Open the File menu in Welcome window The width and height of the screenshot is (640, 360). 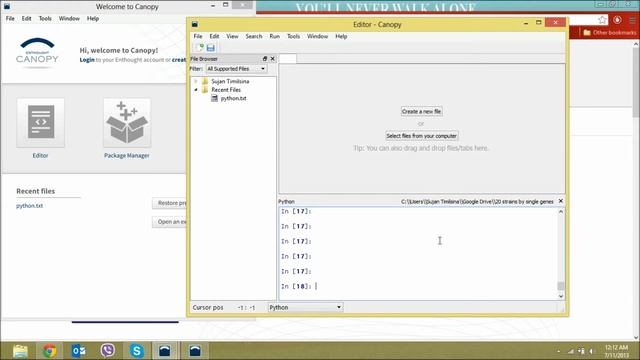click(10, 18)
